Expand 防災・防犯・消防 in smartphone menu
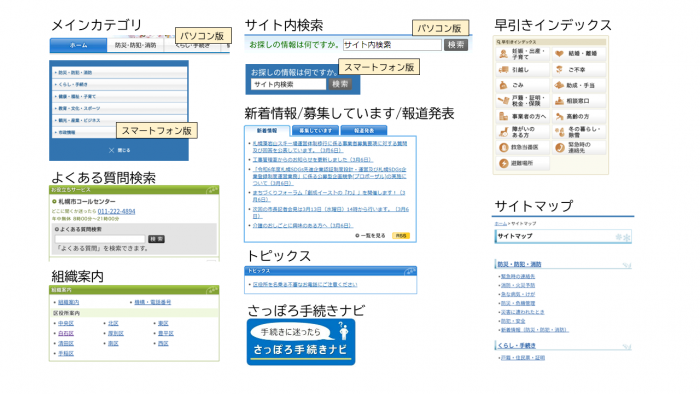 (x=119, y=72)
